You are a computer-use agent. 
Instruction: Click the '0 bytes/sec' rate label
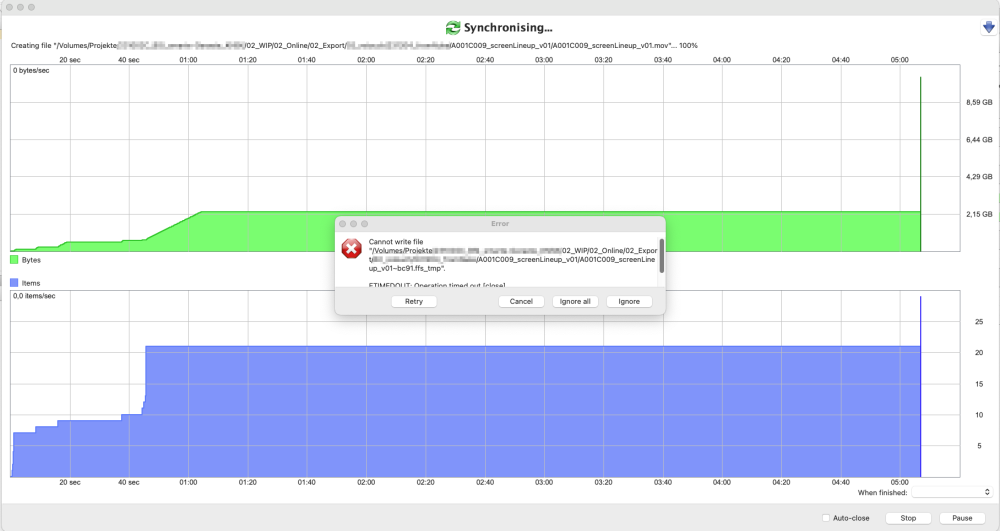pos(31,71)
